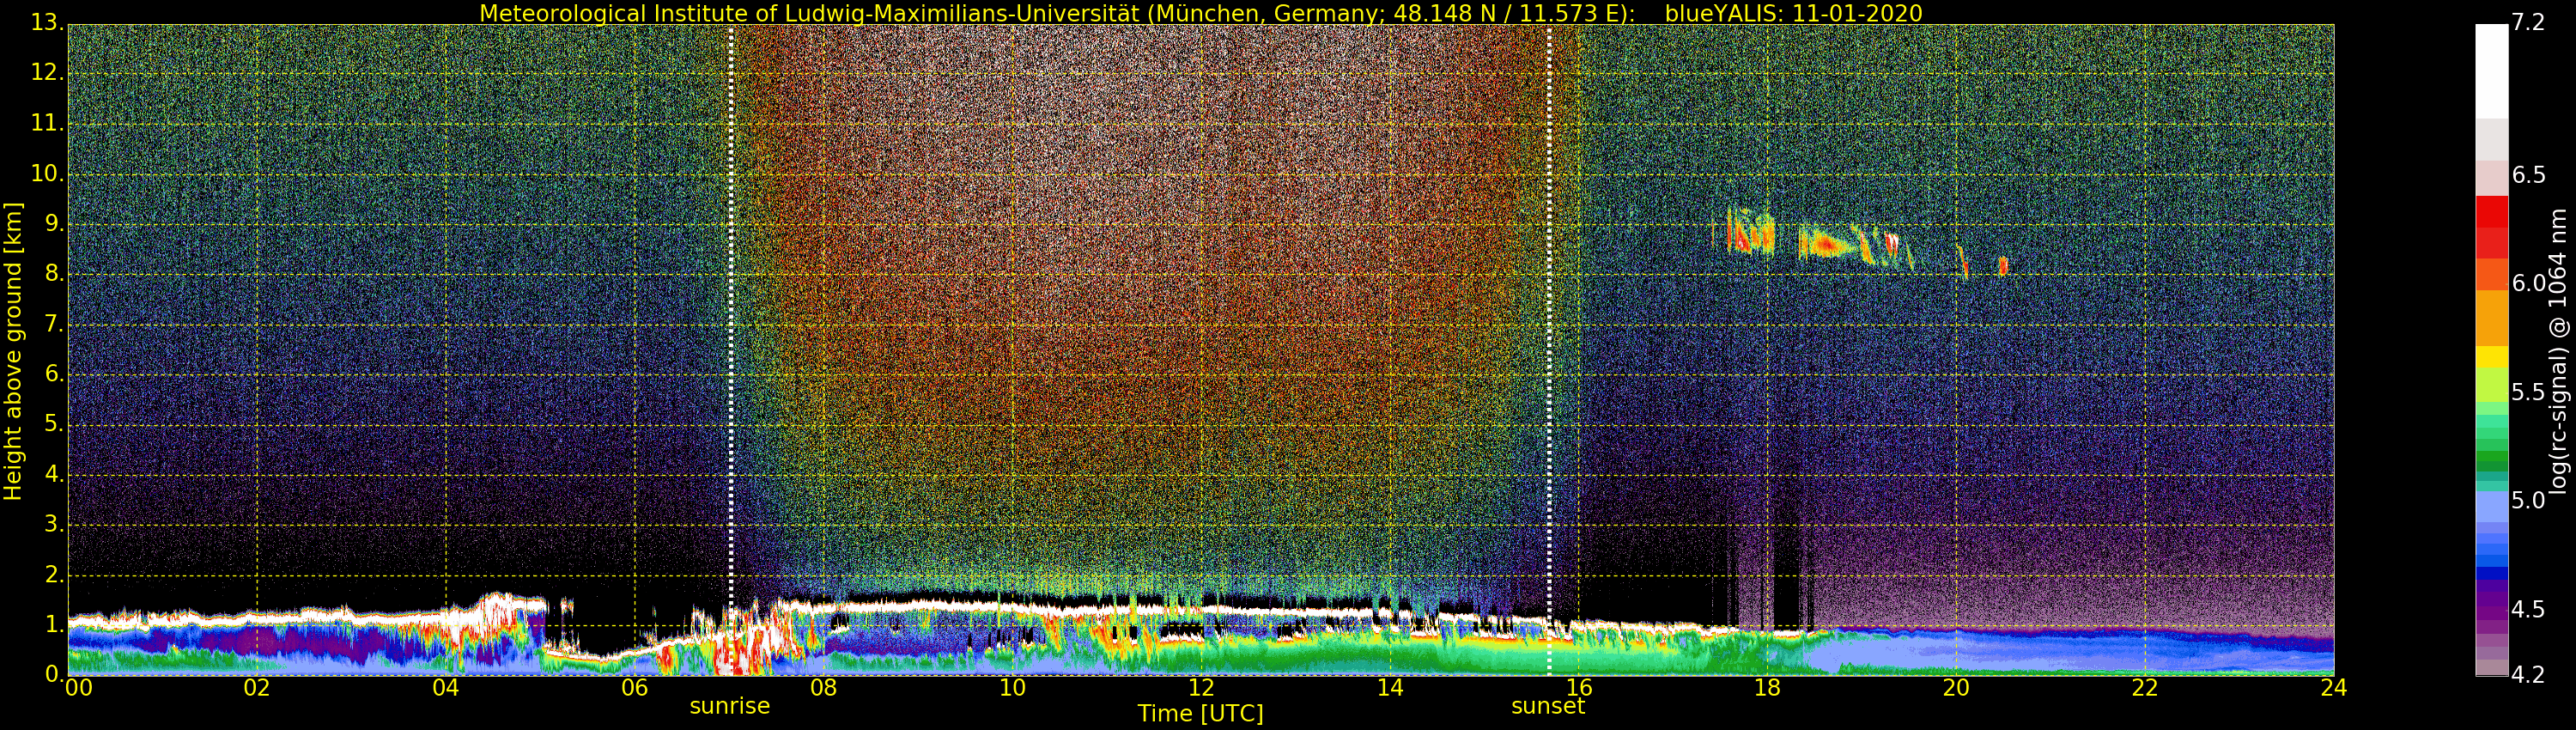Click the colorbar value '5.5'
This screenshot has height=730, width=2576.
point(2528,392)
